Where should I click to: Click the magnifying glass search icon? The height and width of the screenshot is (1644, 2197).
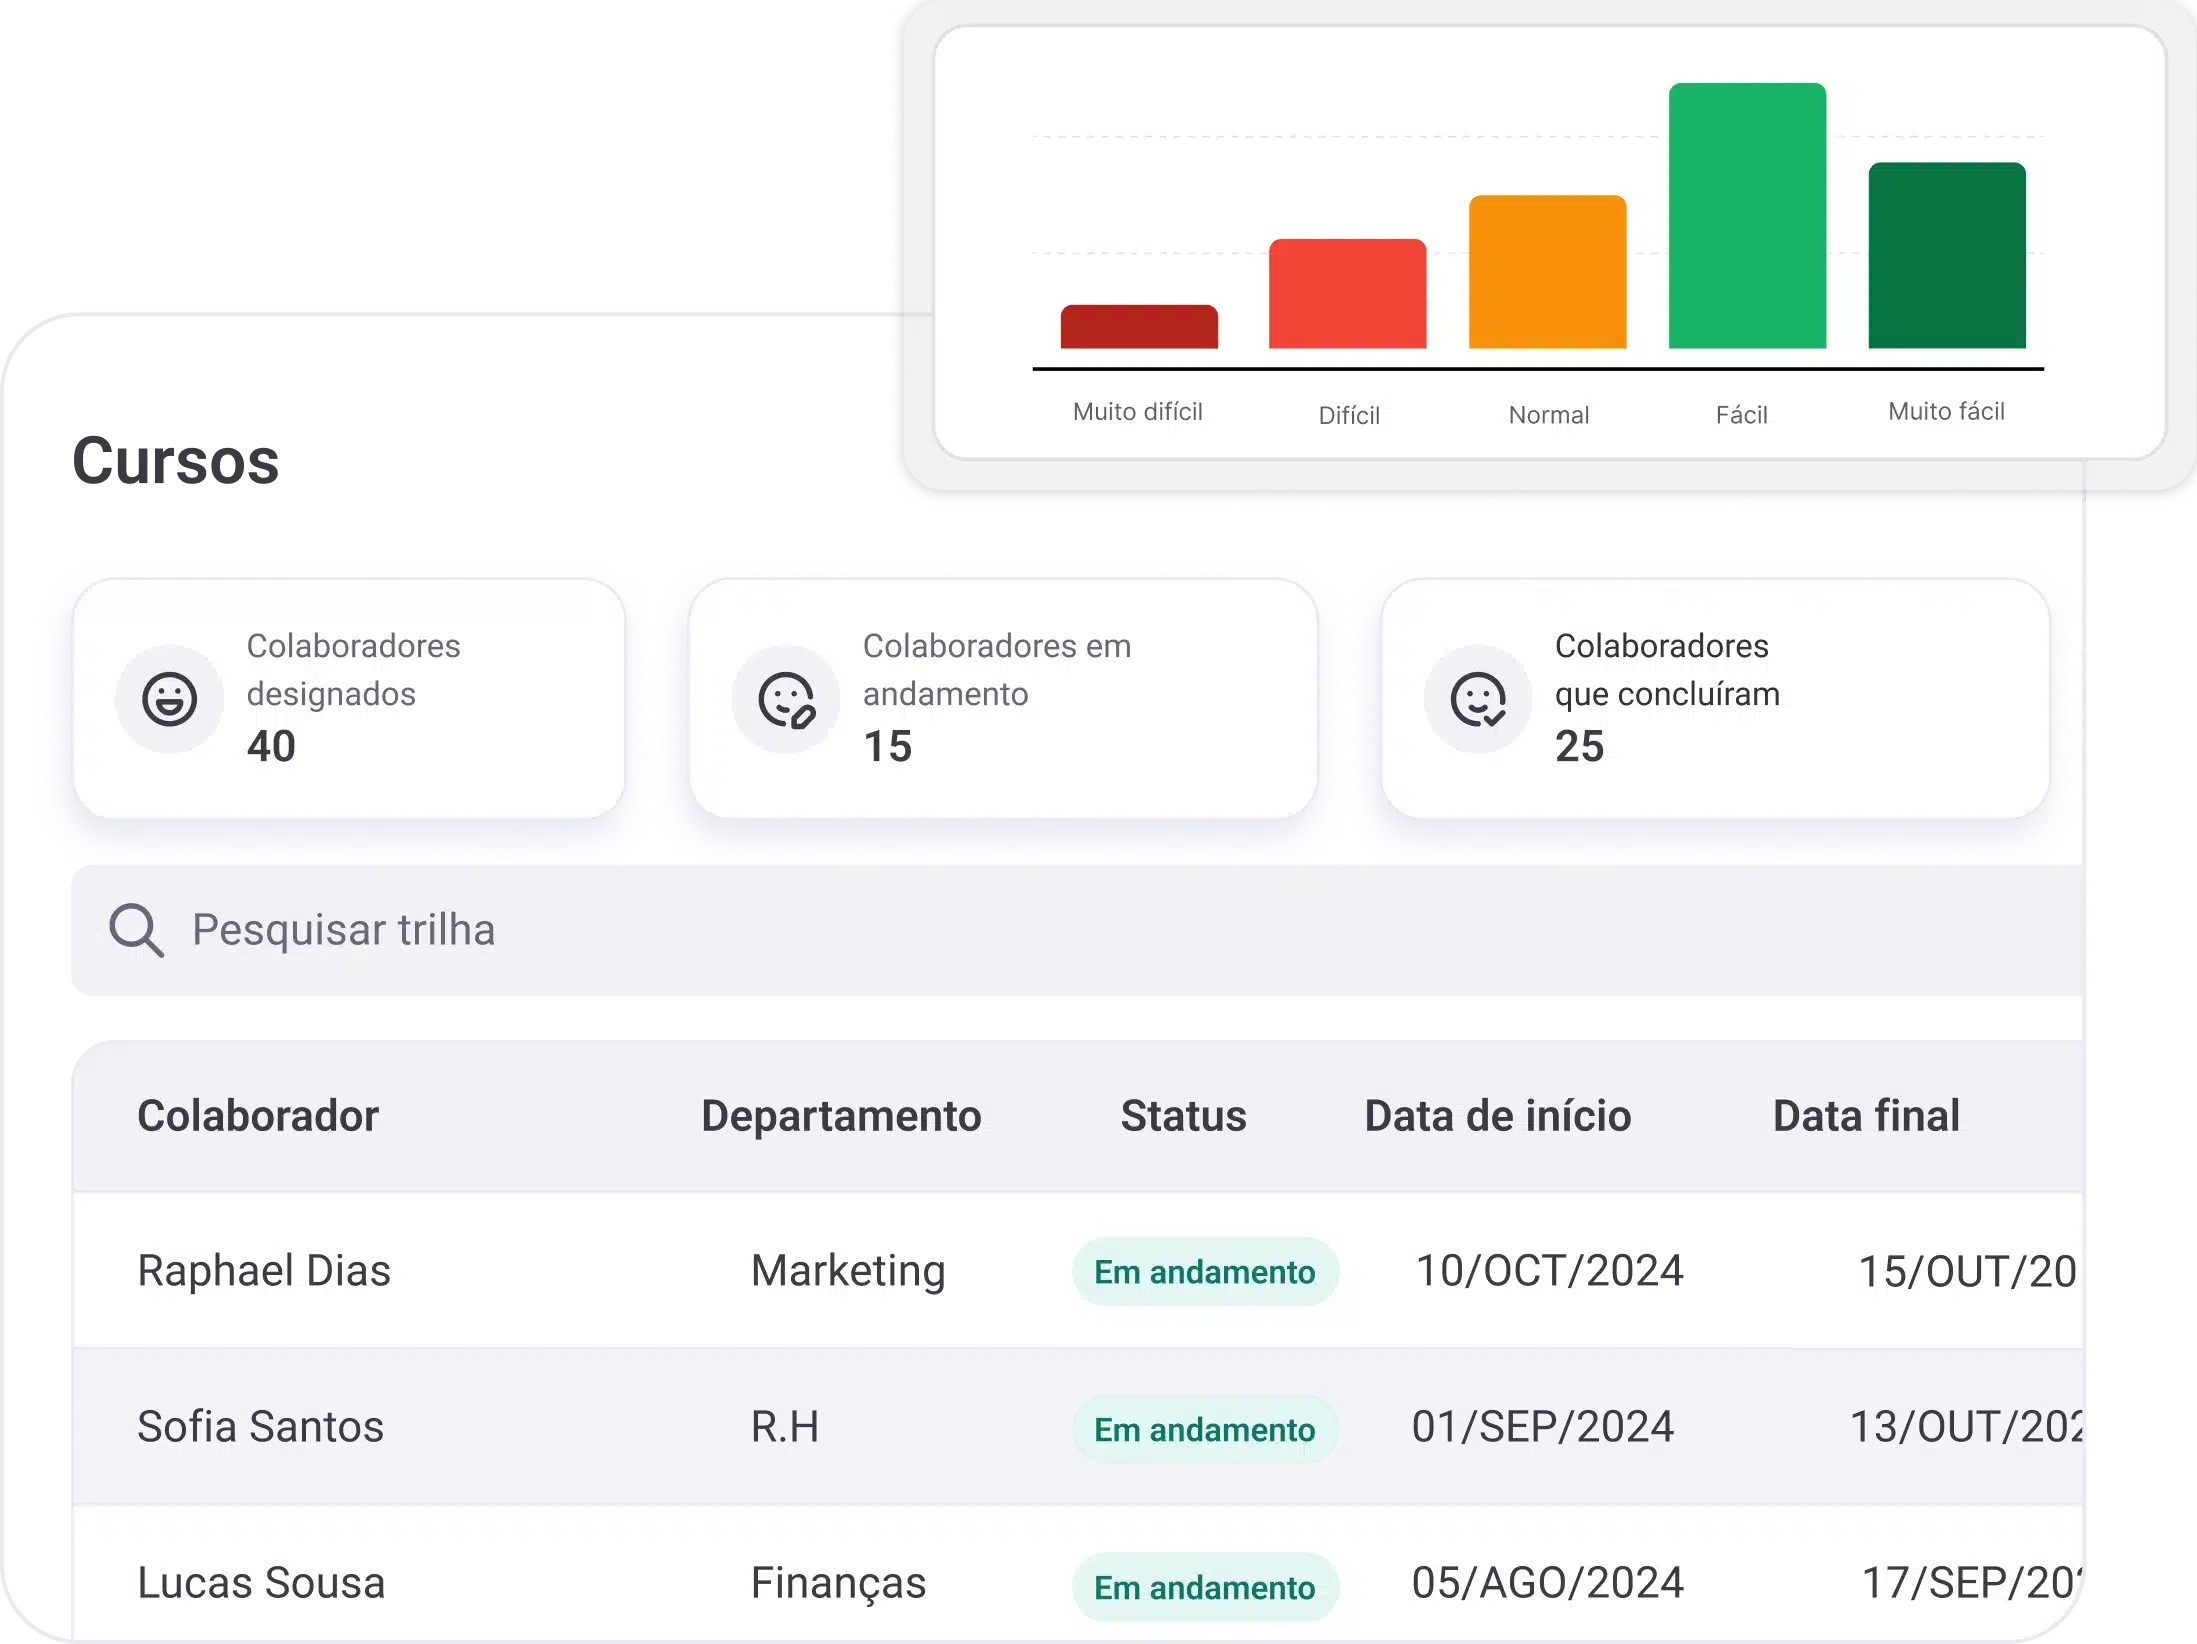coord(135,931)
